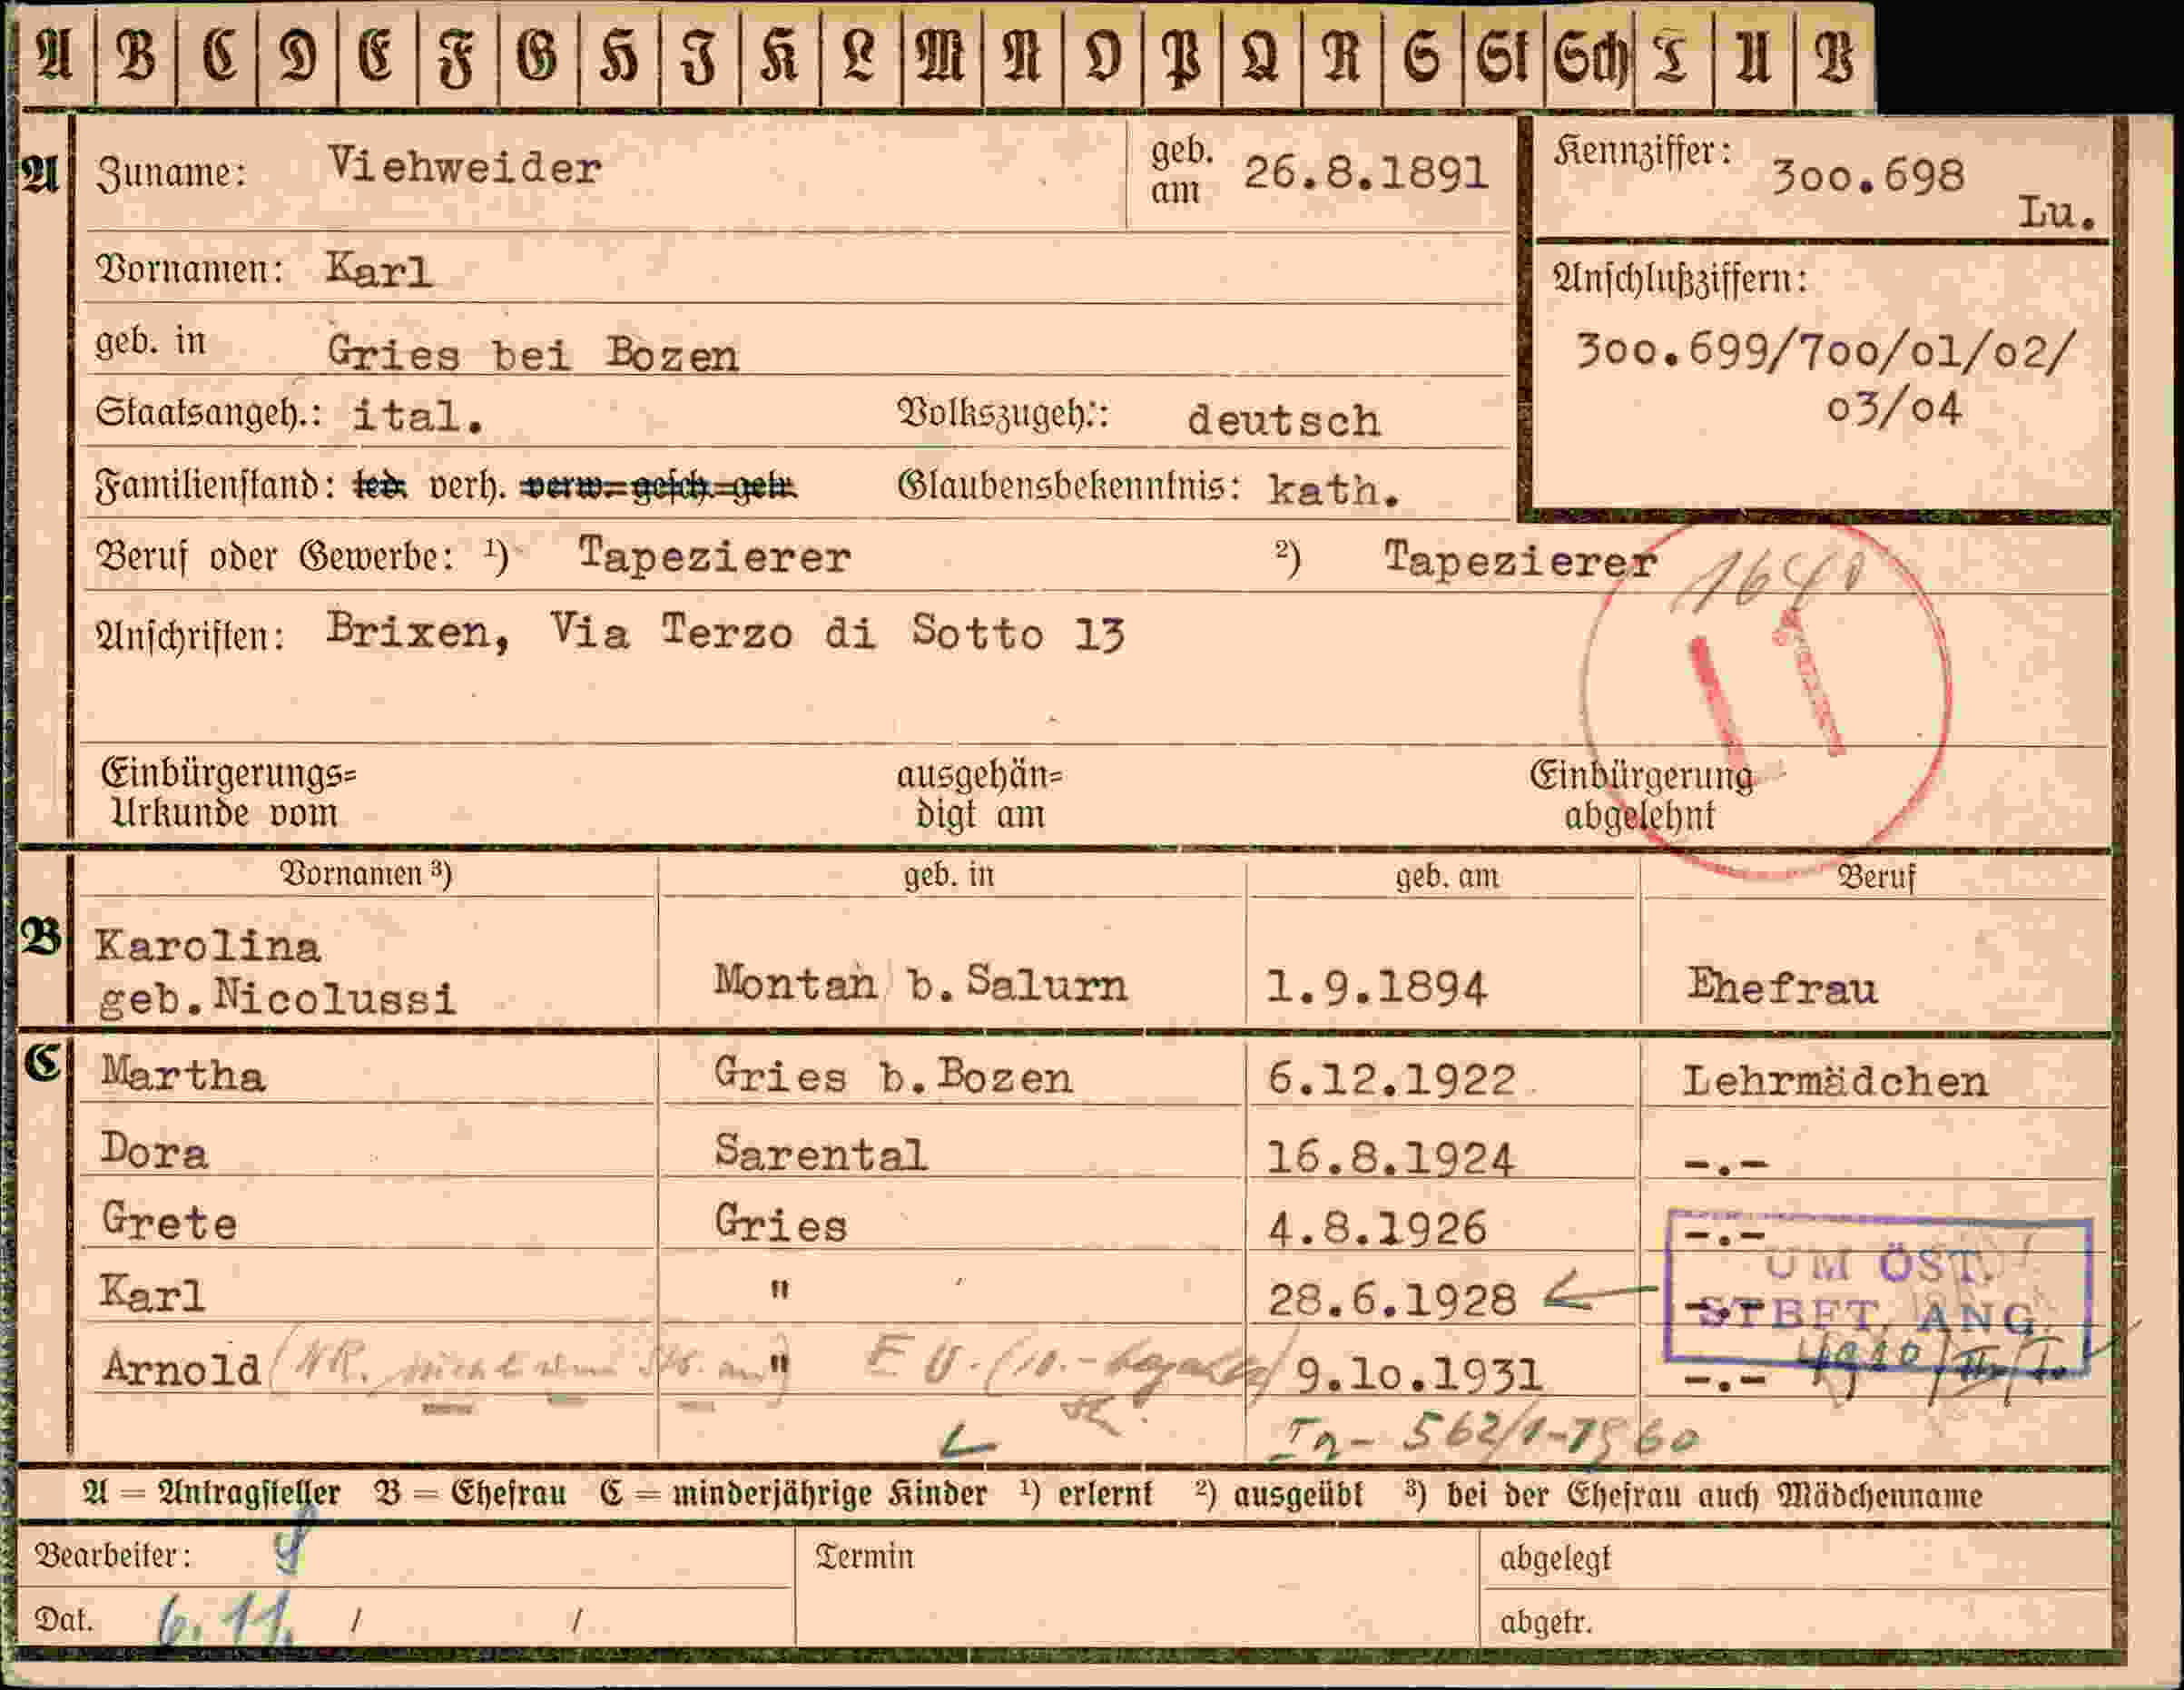
Task: Click the "Einbürgerungs-Urkunde vom" label
Action: [229, 793]
